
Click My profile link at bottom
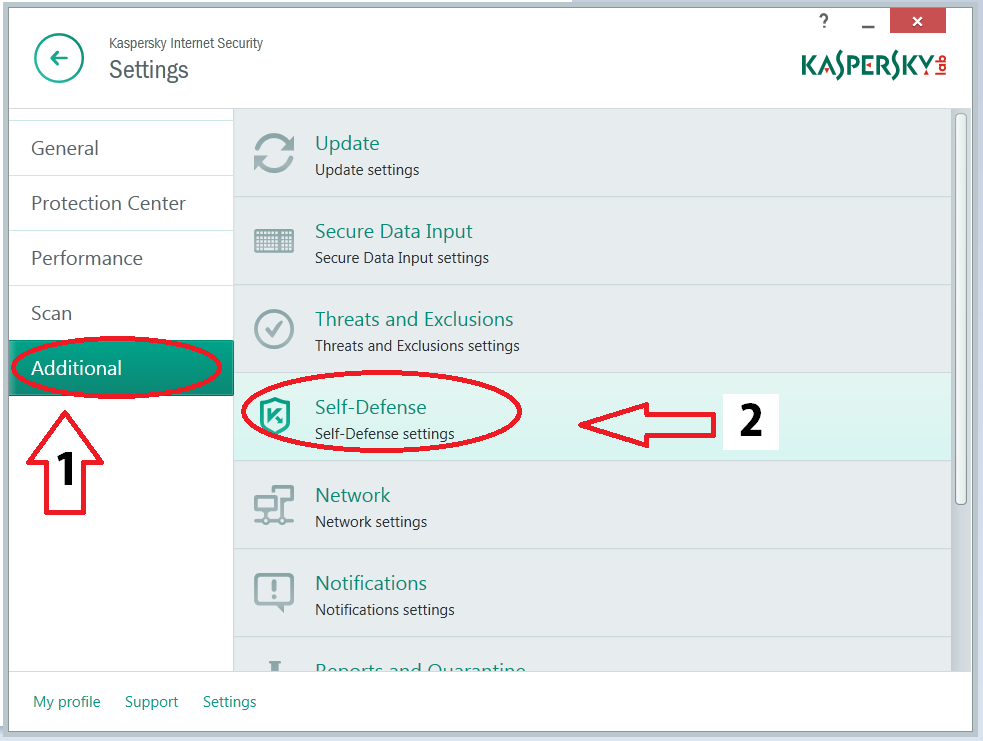pyautogui.click(x=66, y=702)
